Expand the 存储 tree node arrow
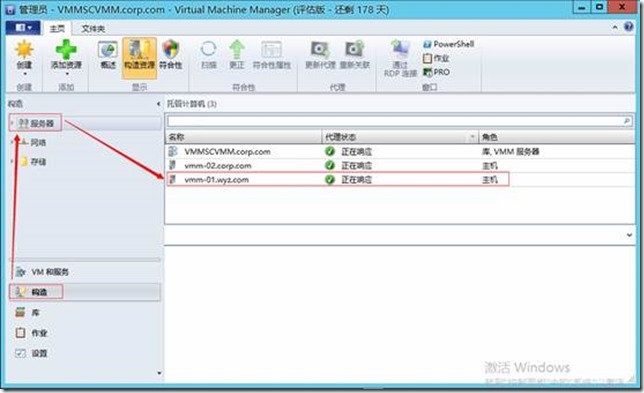This screenshot has height=393, width=644. [x=12, y=162]
